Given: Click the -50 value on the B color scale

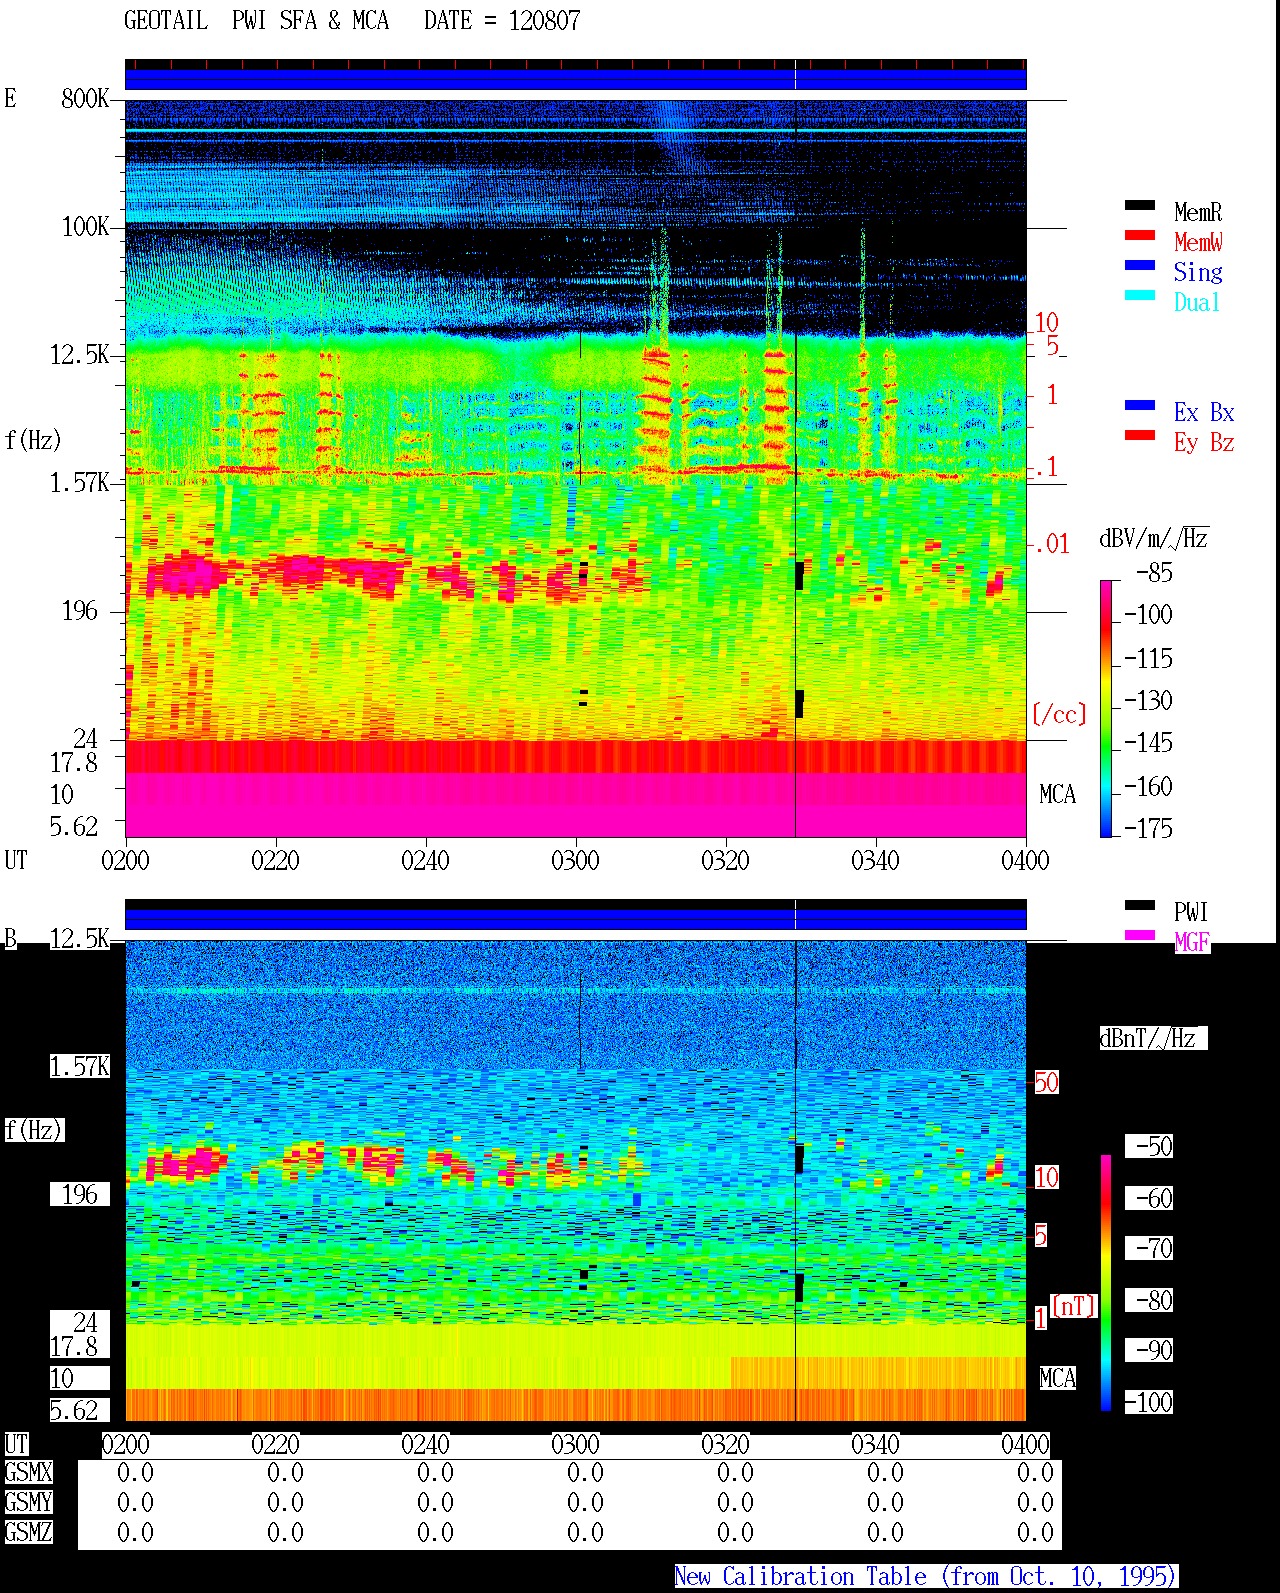Looking at the screenshot, I should point(1150,1146).
